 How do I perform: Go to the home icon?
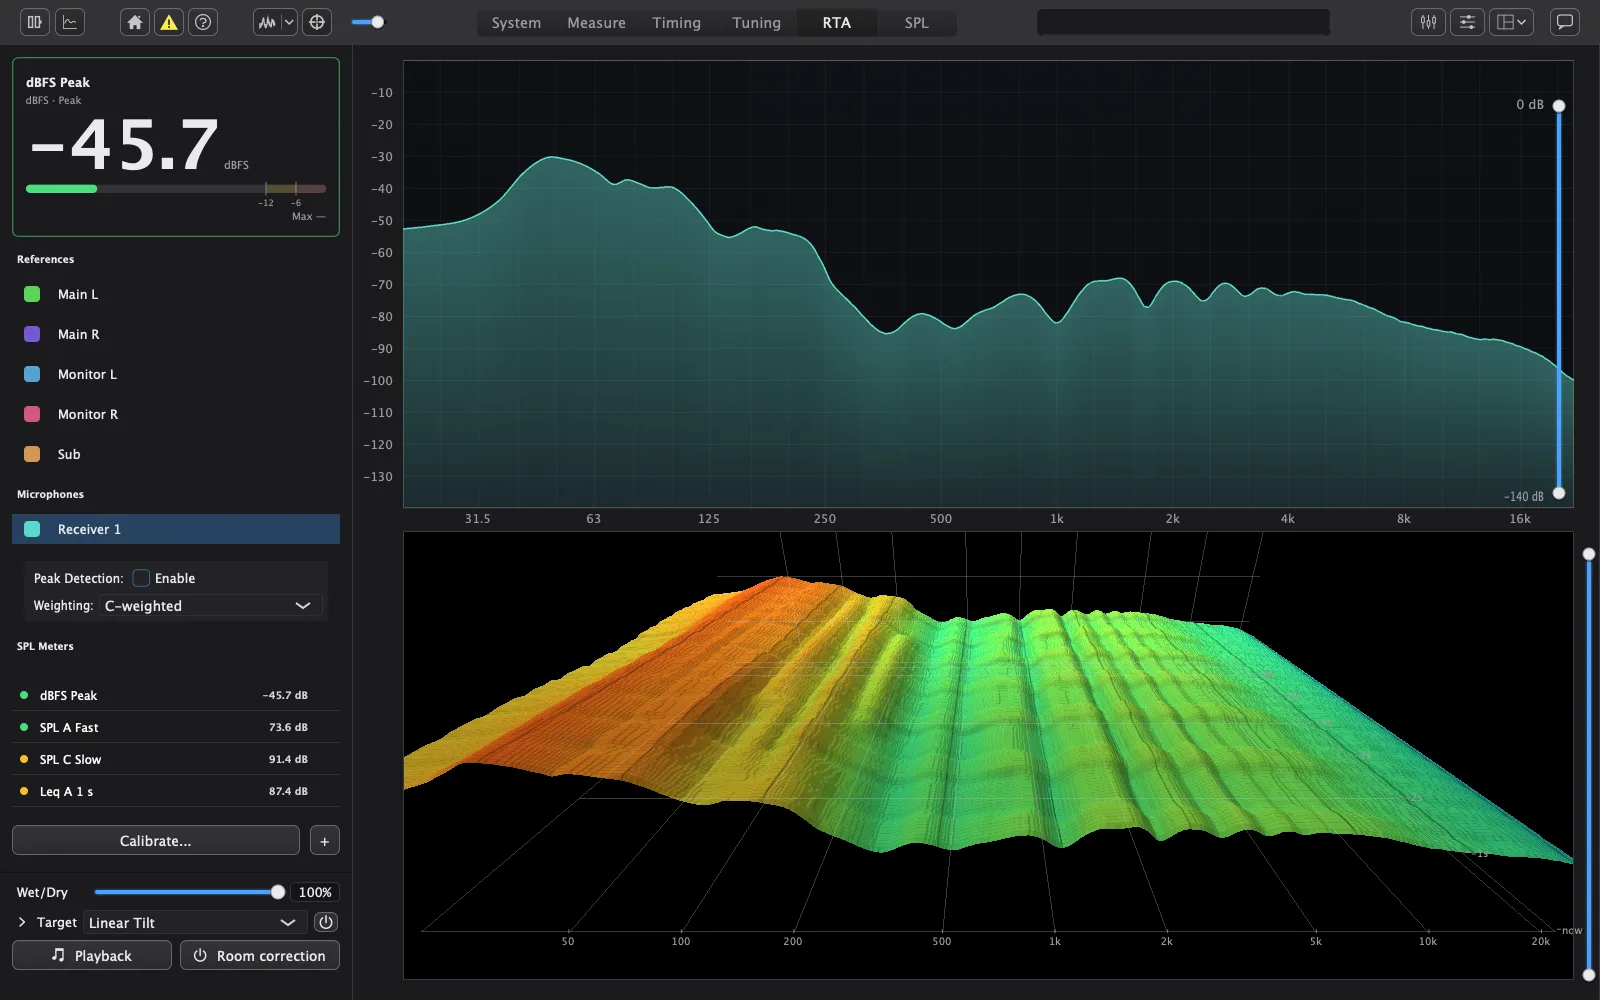(x=135, y=22)
